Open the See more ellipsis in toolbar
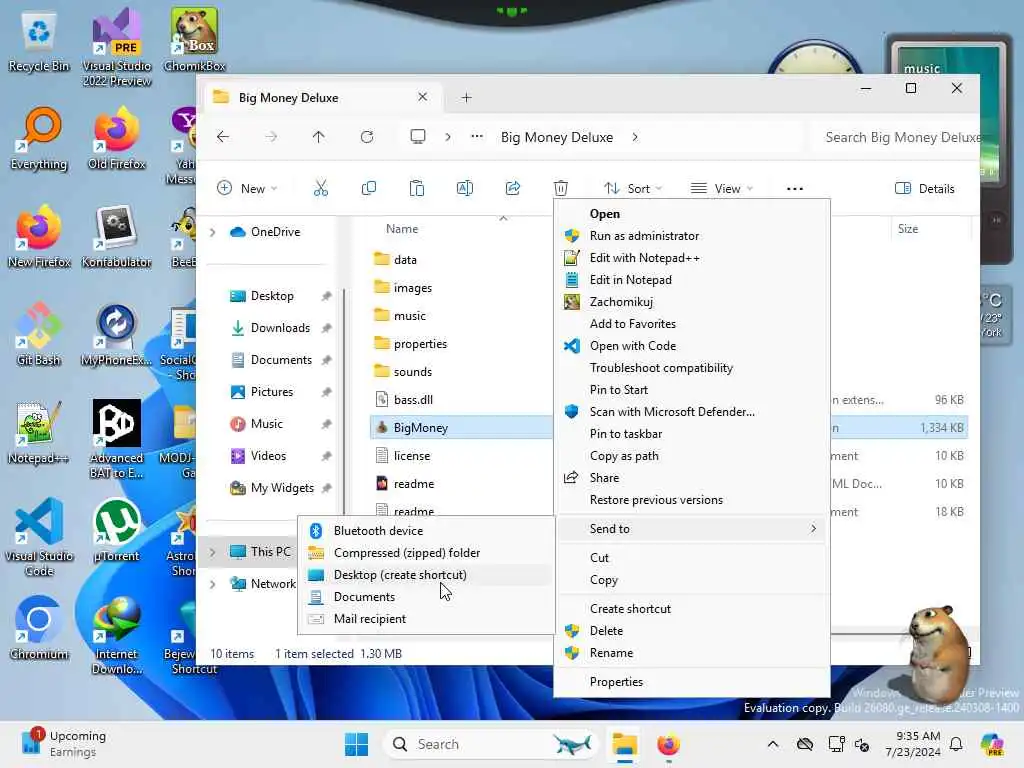This screenshot has width=1024, height=768. [x=795, y=189]
